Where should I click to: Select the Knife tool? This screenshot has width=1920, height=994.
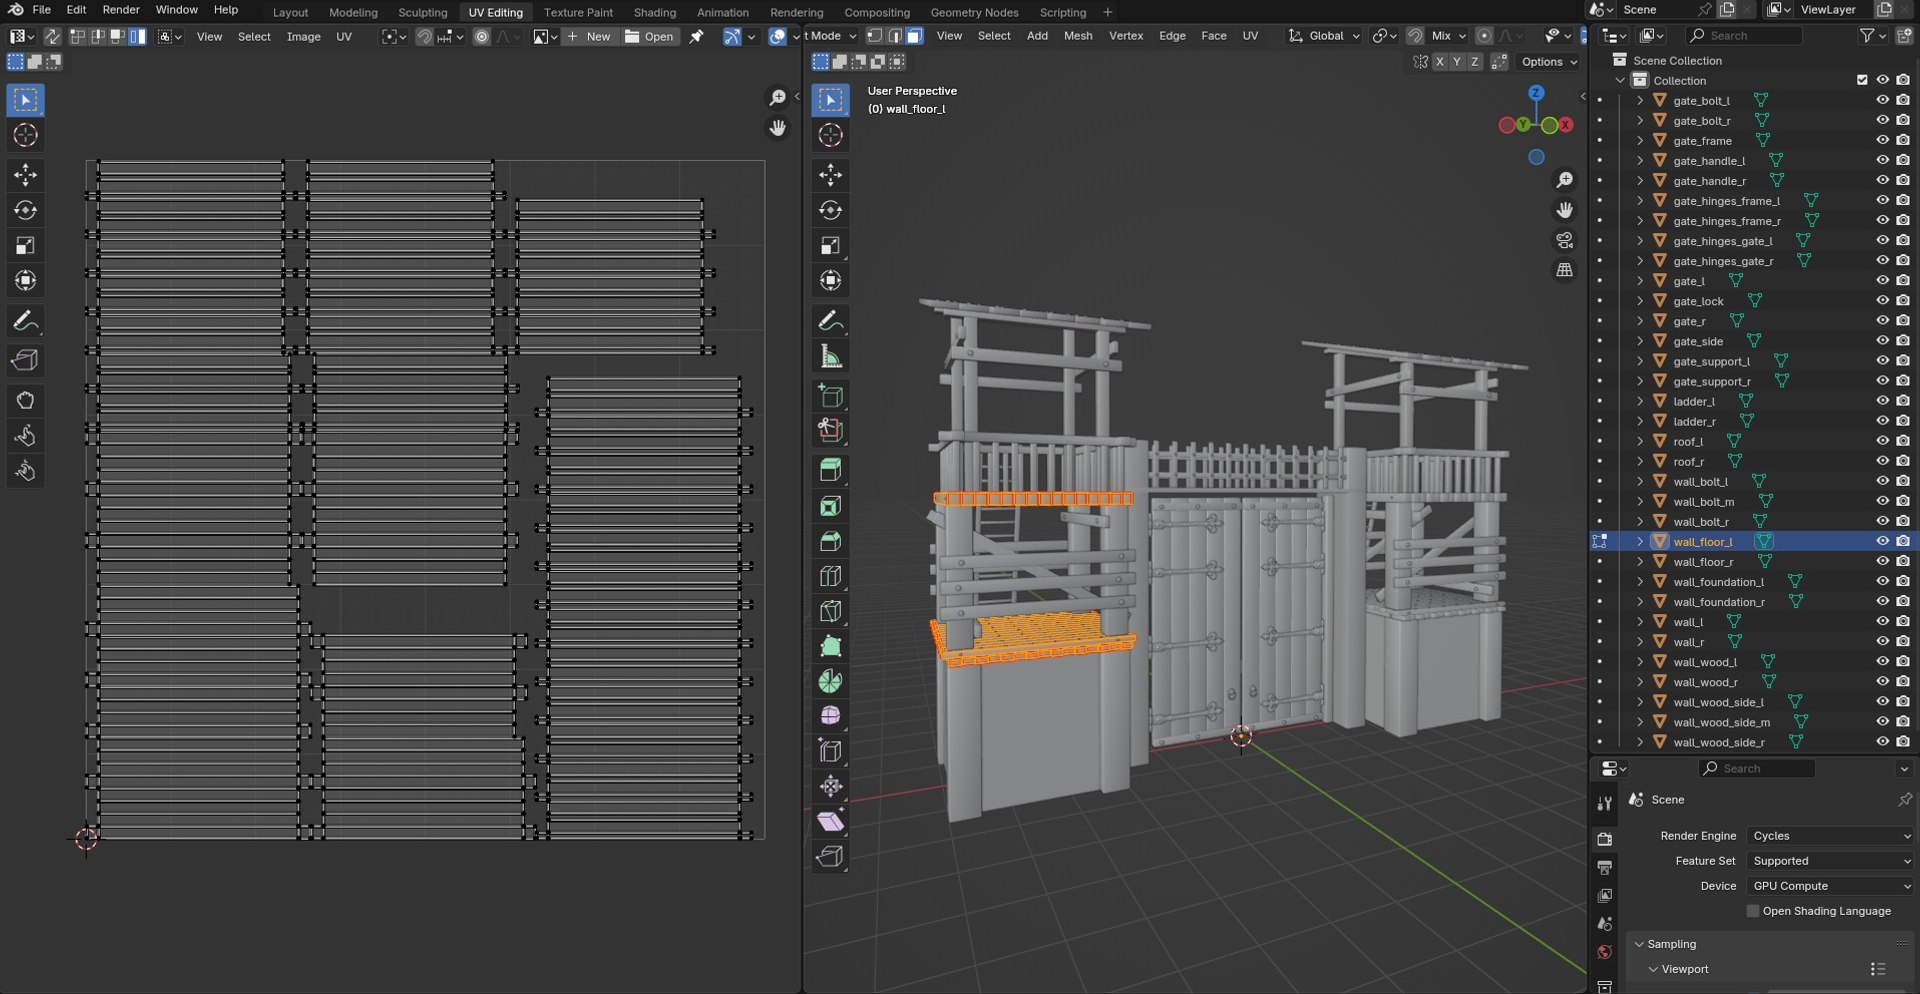click(830, 611)
